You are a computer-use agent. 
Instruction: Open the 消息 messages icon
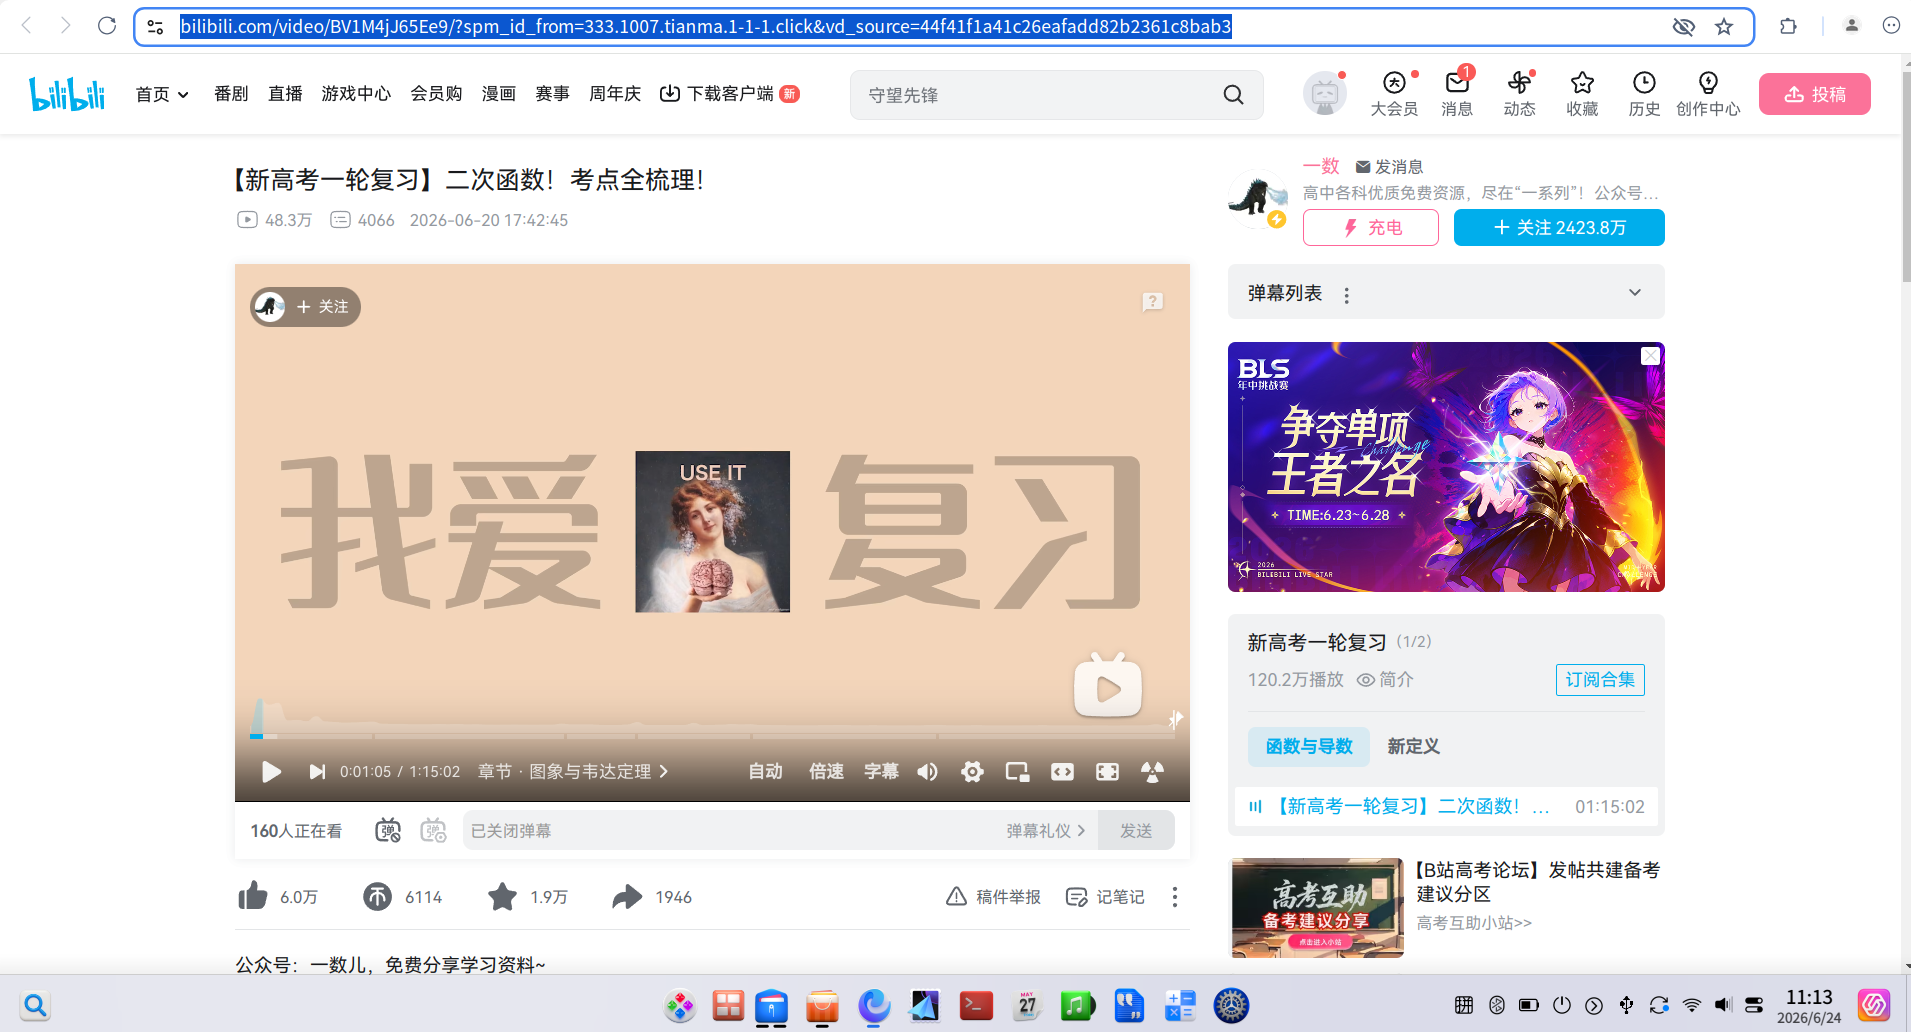click(1457, 93)
